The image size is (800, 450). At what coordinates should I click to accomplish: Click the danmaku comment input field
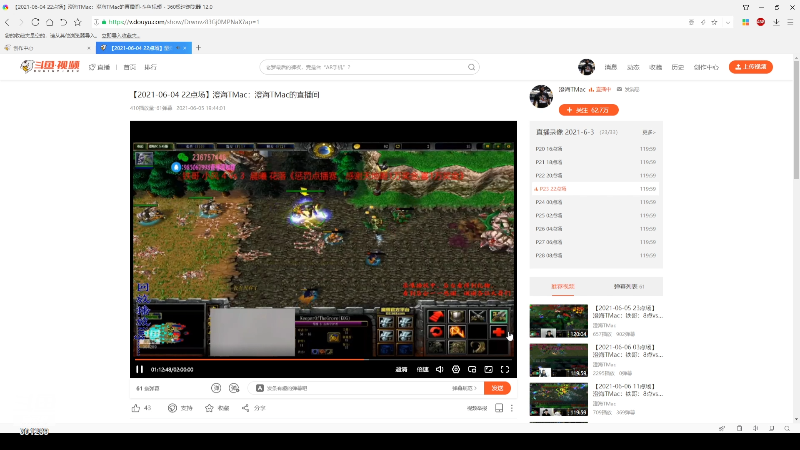coord(352,388)
